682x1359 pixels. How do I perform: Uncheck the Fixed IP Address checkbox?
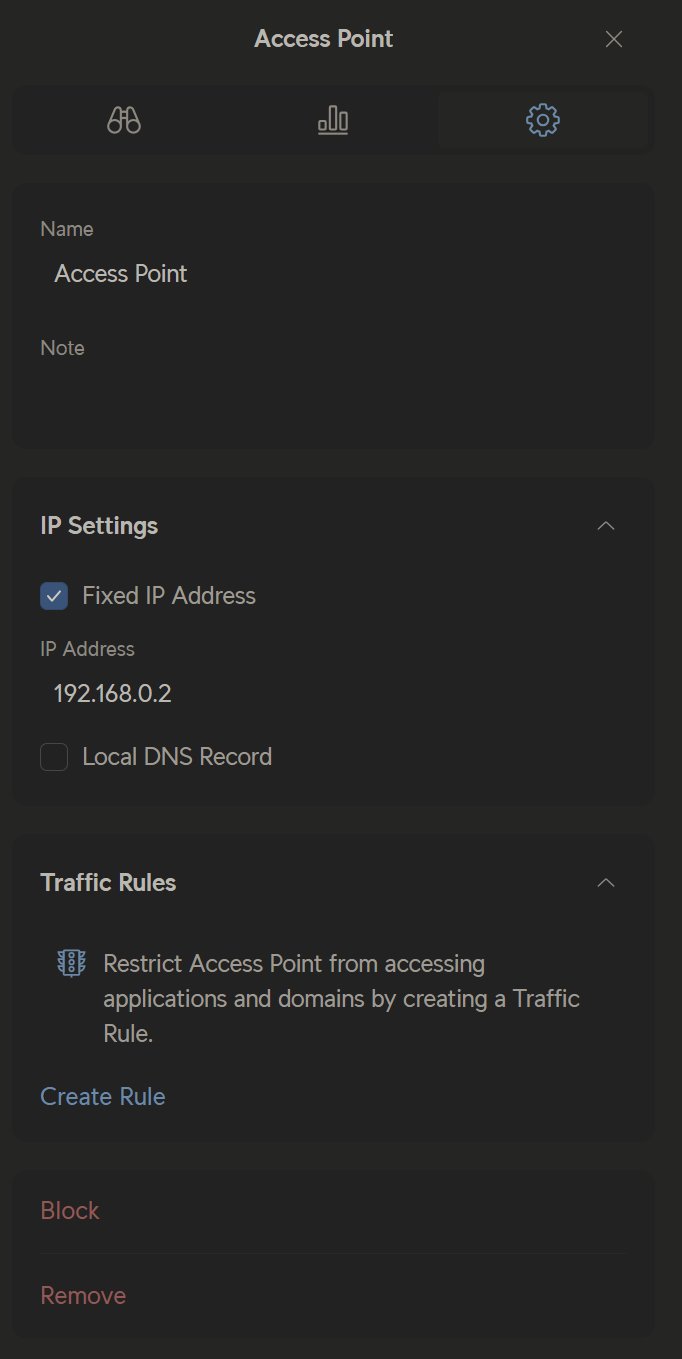[x=54, y=596]
